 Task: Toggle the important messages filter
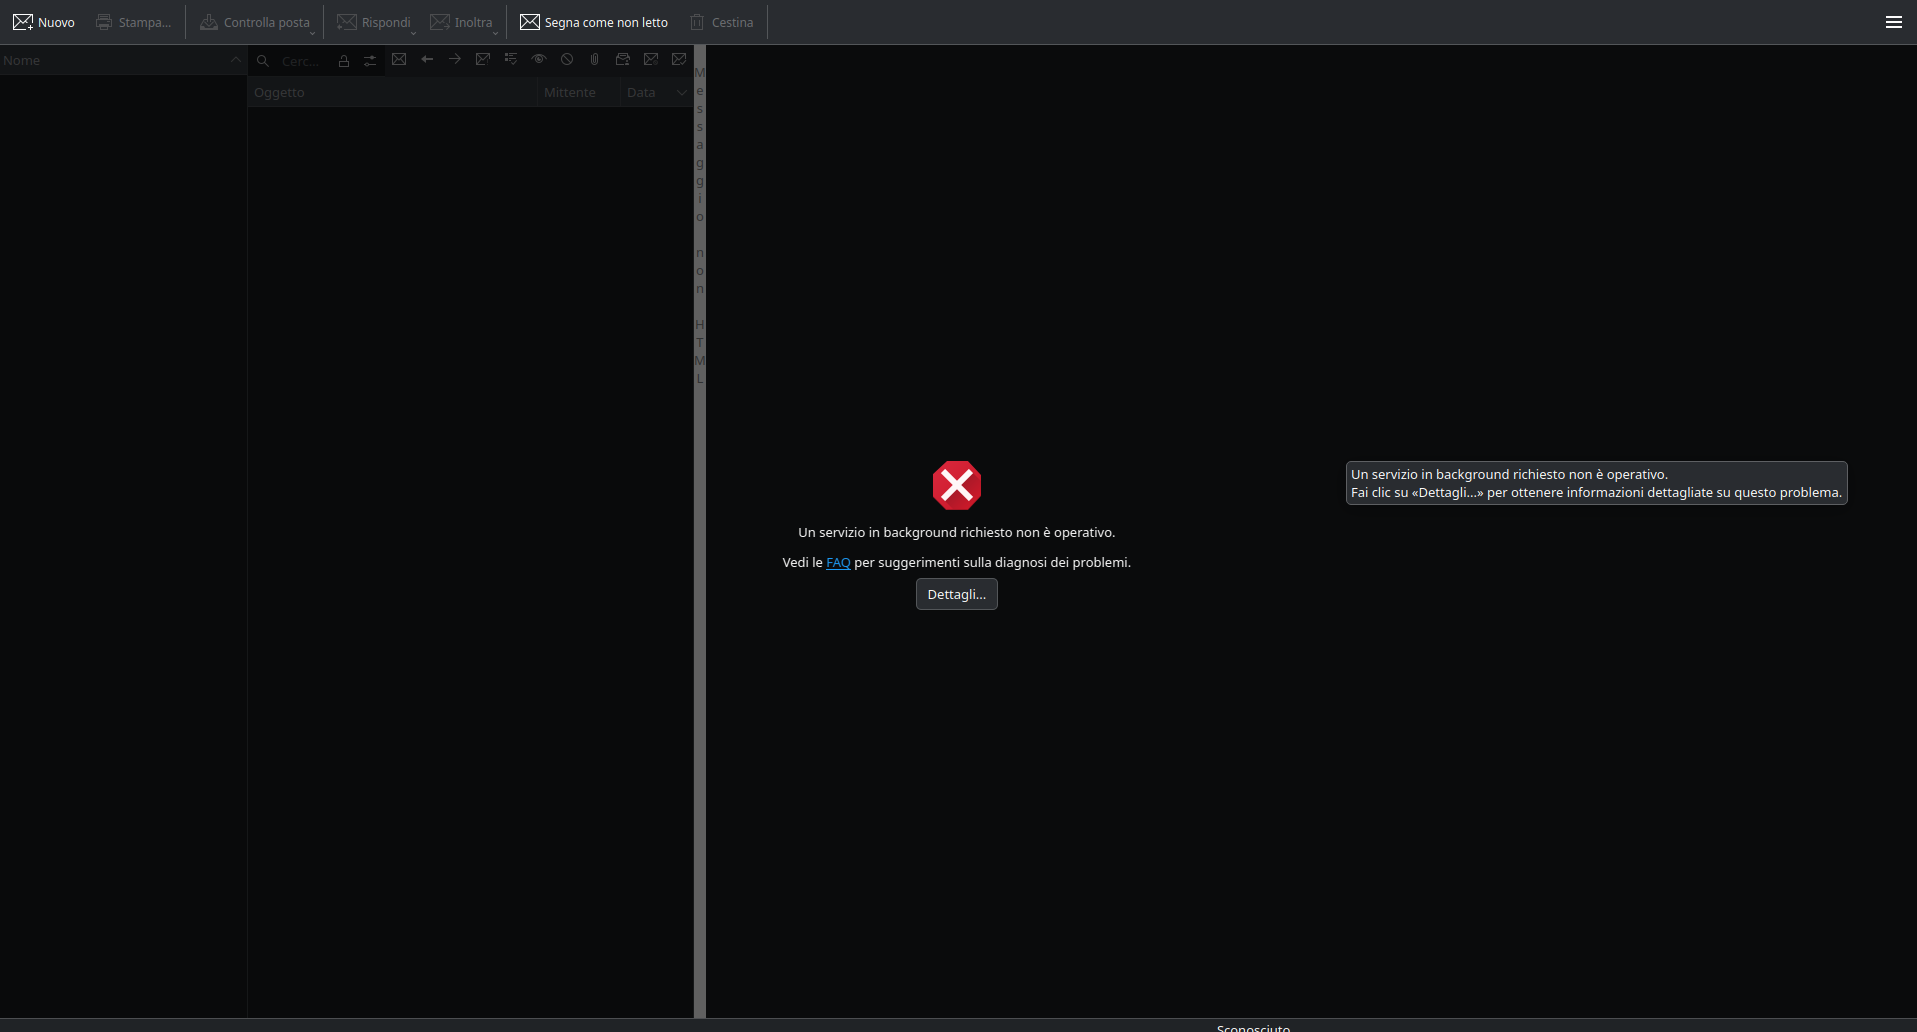pyautogui.click(x=483, y=60)
